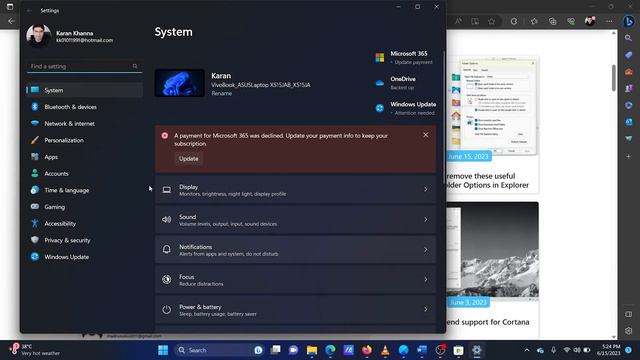This screenshot has width=640, height=360.
Task: Expand the Power & battery row
Action: click(x=296, y=310)
